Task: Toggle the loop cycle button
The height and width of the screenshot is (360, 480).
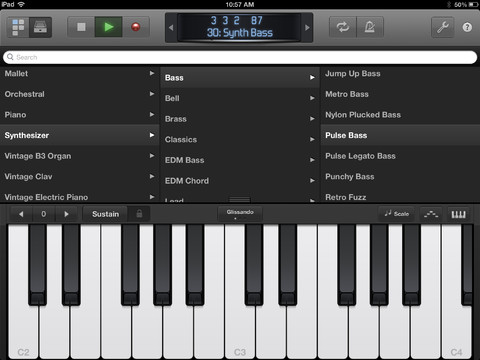Action: pos(342,27)
